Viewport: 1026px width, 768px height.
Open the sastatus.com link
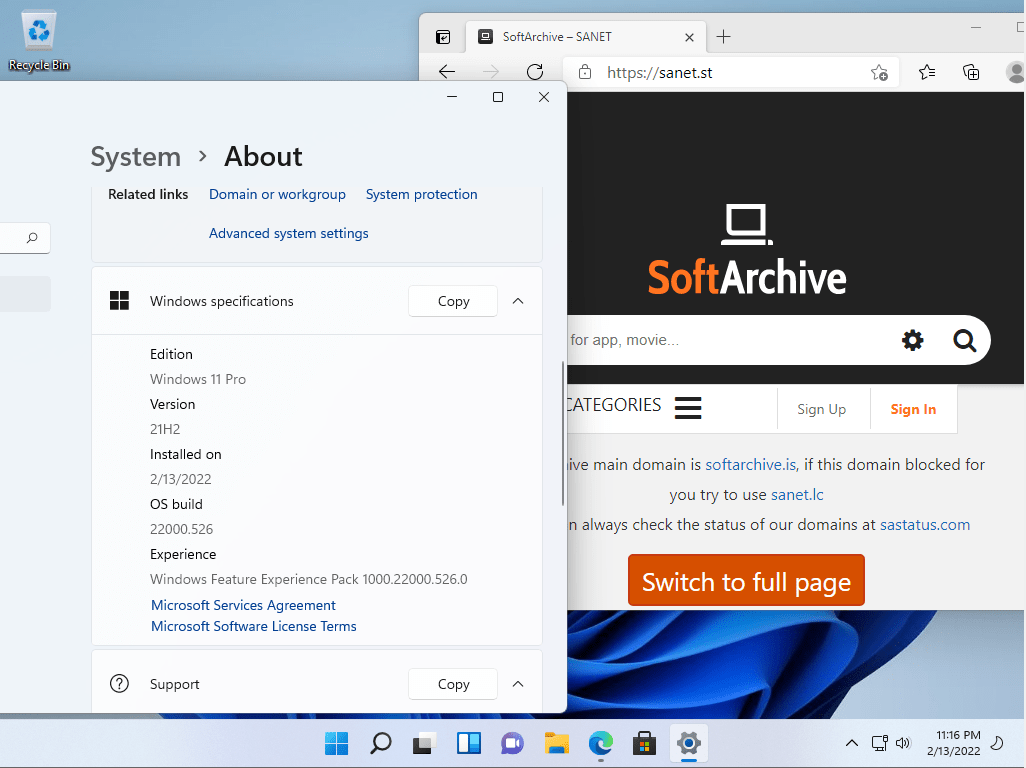tap(925, 525)
